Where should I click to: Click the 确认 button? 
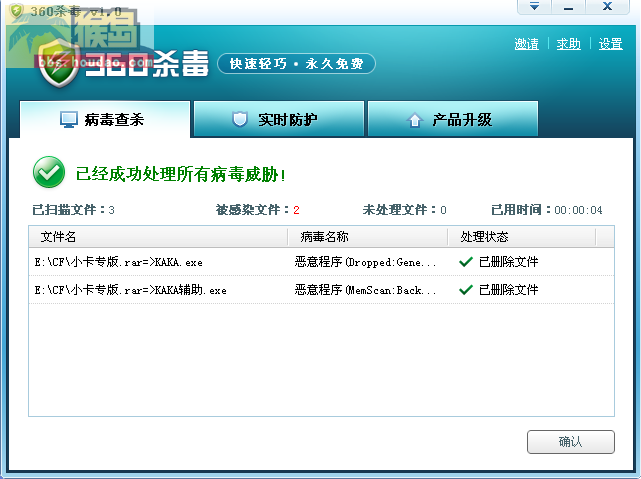coord(571,441)
